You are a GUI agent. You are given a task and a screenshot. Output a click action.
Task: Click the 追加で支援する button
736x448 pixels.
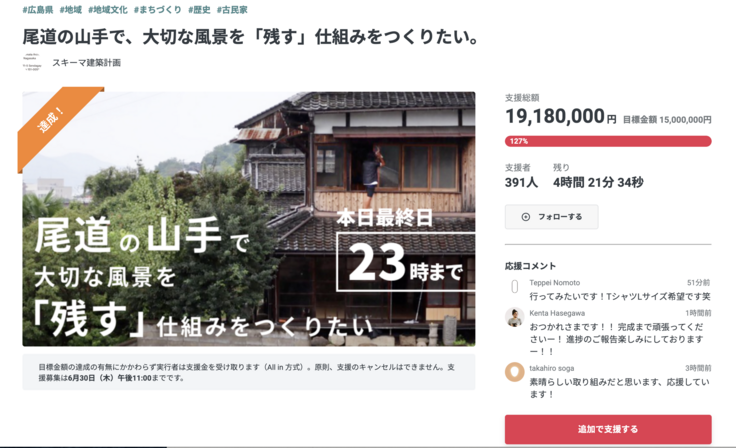point(608,429)
